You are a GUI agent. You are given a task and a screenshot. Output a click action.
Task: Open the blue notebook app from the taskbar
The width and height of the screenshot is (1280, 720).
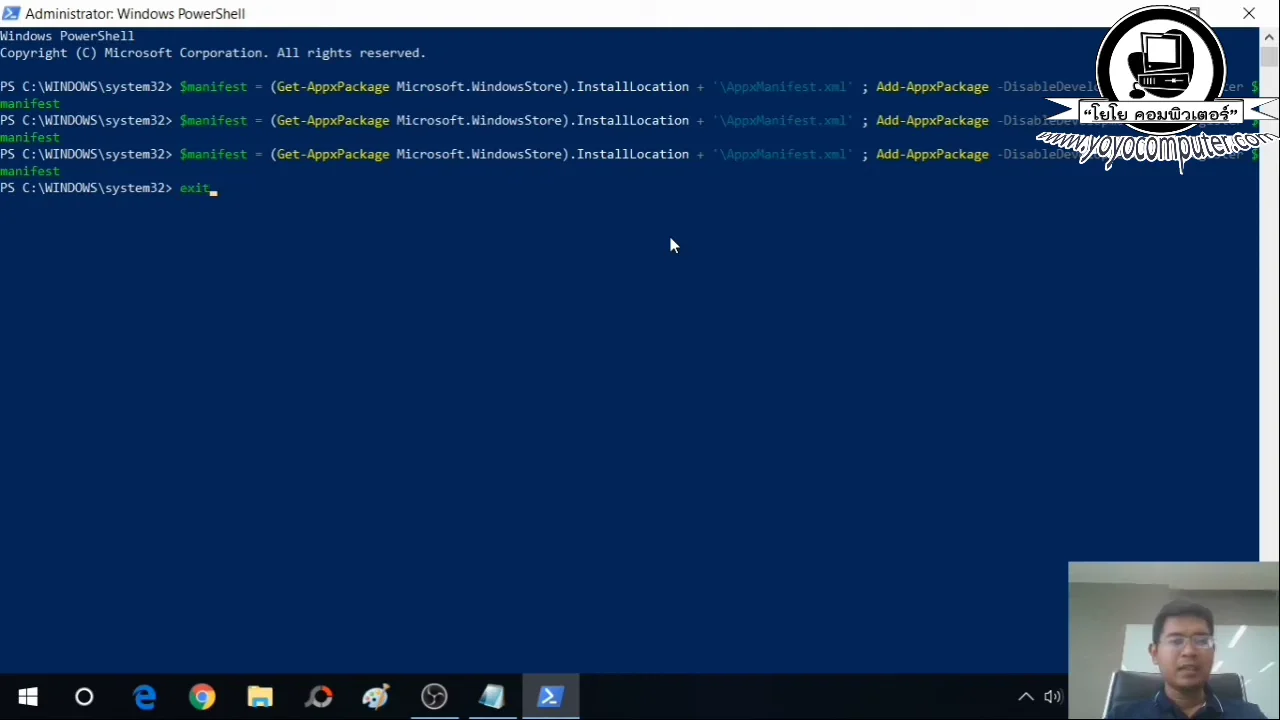pyautogui.click(x=491, y=696)
